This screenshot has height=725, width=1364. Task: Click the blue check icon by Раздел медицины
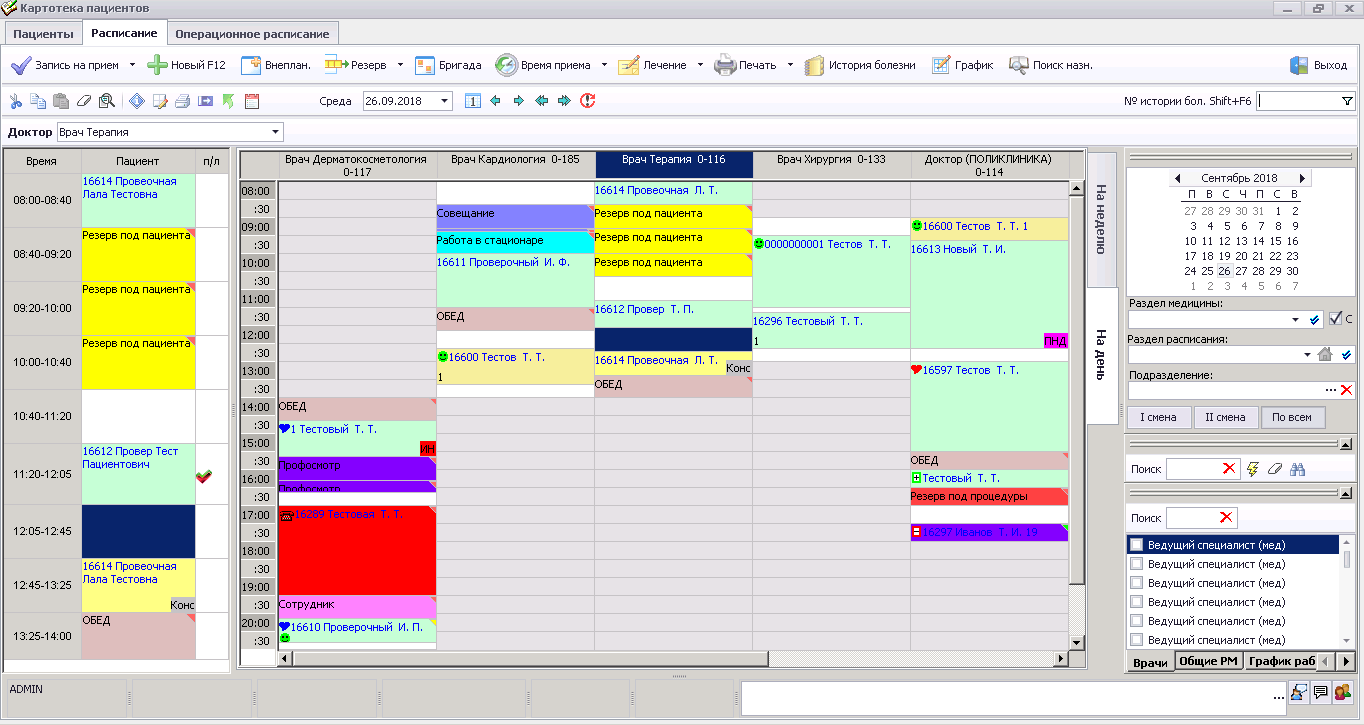(1315, 320)
